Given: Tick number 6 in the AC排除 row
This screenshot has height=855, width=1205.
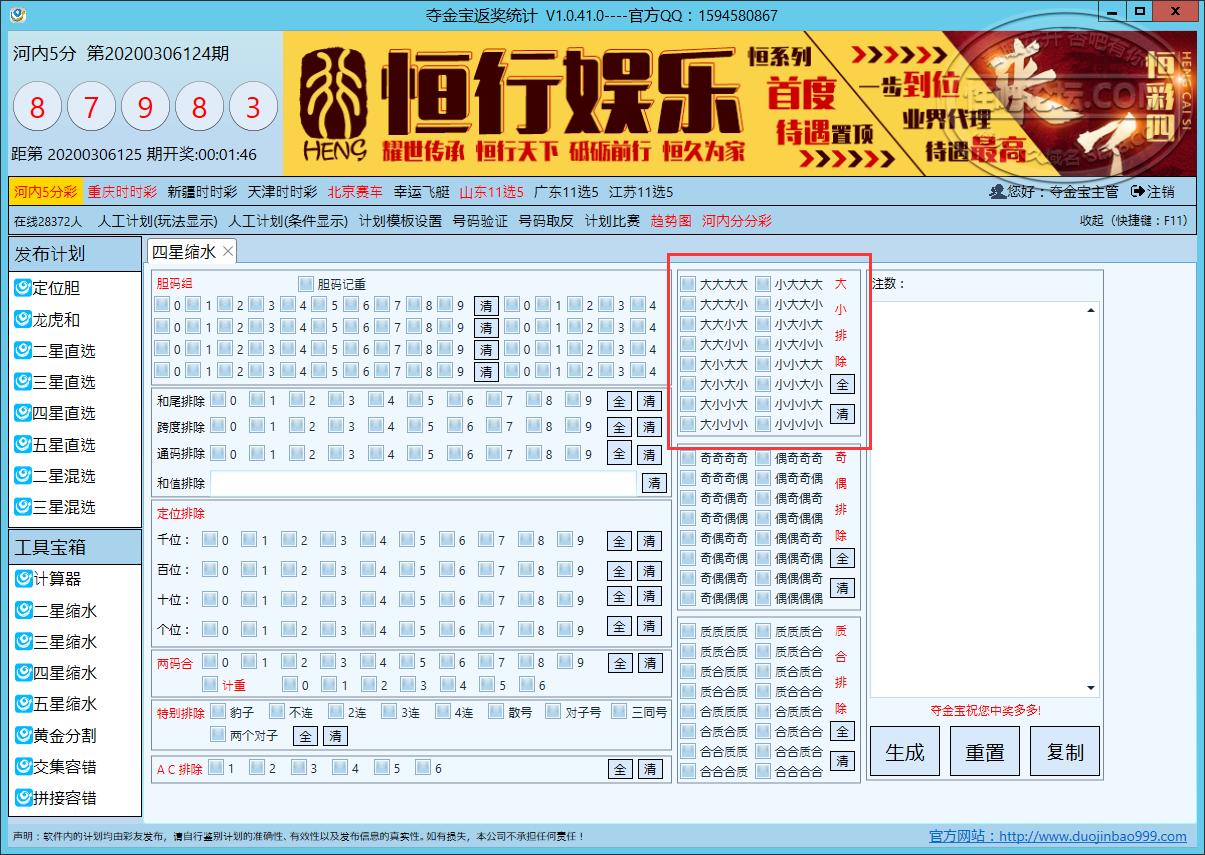Looking at the screenshot, I should 423,768.
